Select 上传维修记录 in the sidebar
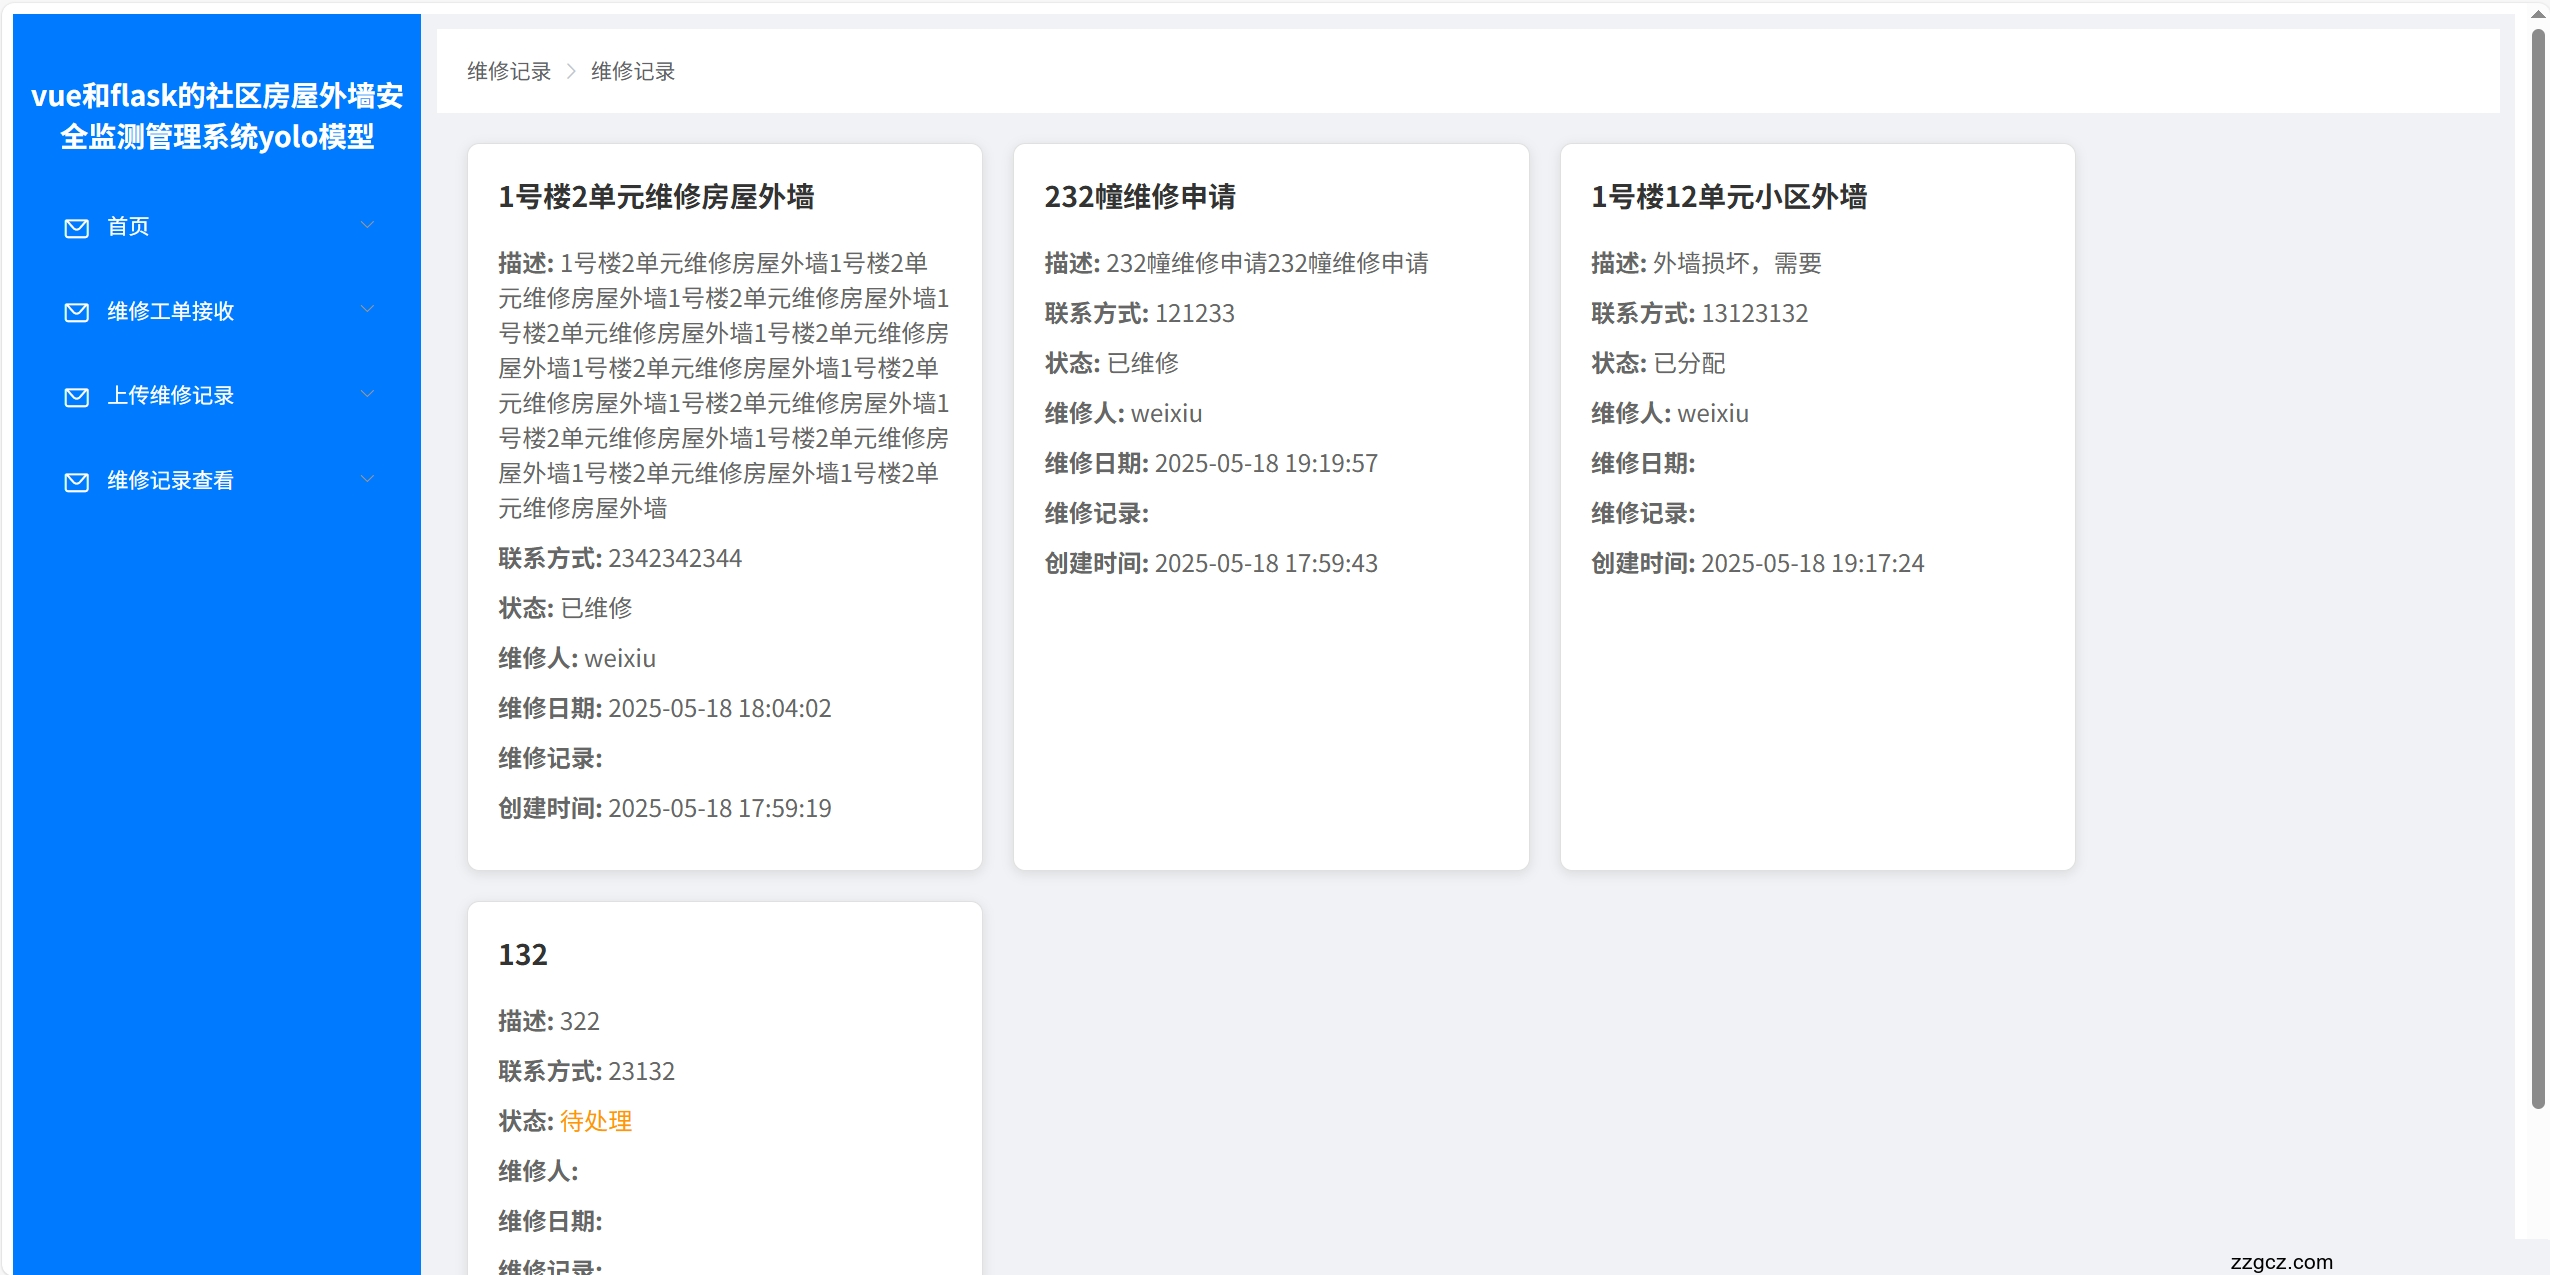The height and width of the screenshot is (1275, 2550). tap(170, 396)
